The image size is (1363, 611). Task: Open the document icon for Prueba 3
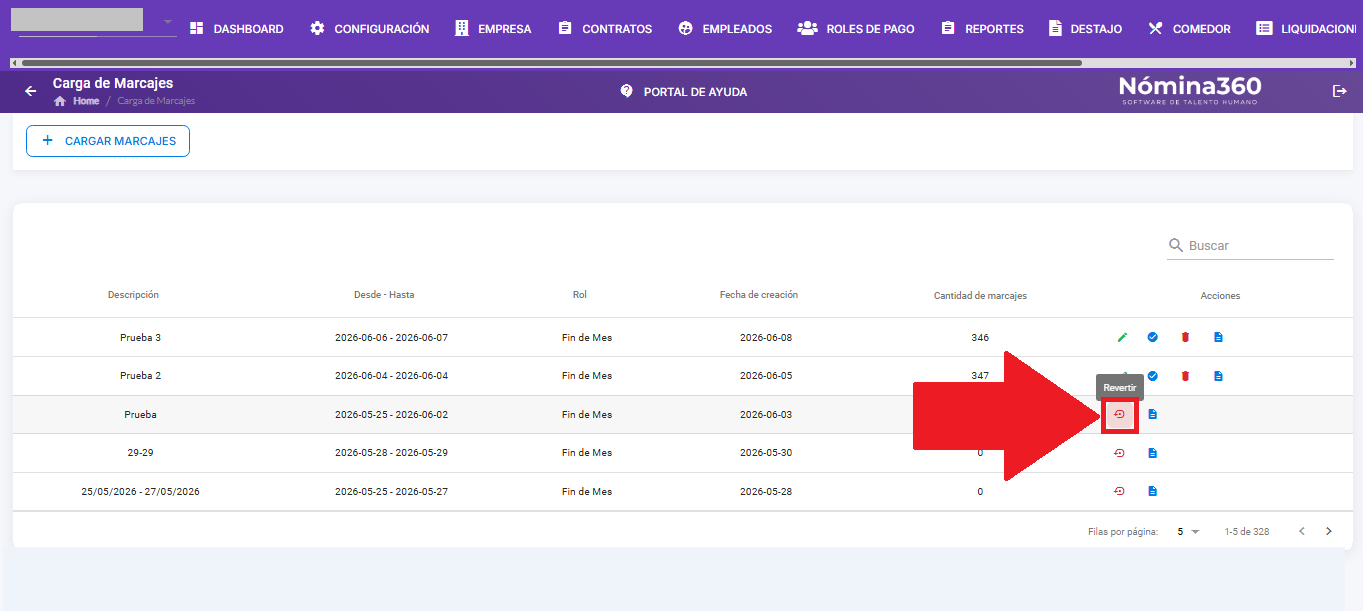(1218, 337)
